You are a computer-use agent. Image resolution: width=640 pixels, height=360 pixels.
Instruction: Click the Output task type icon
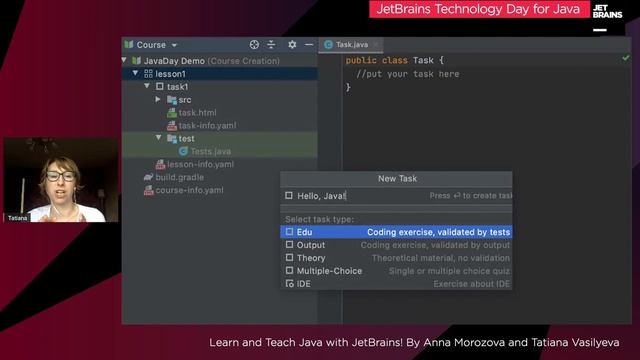coord(289,244)
